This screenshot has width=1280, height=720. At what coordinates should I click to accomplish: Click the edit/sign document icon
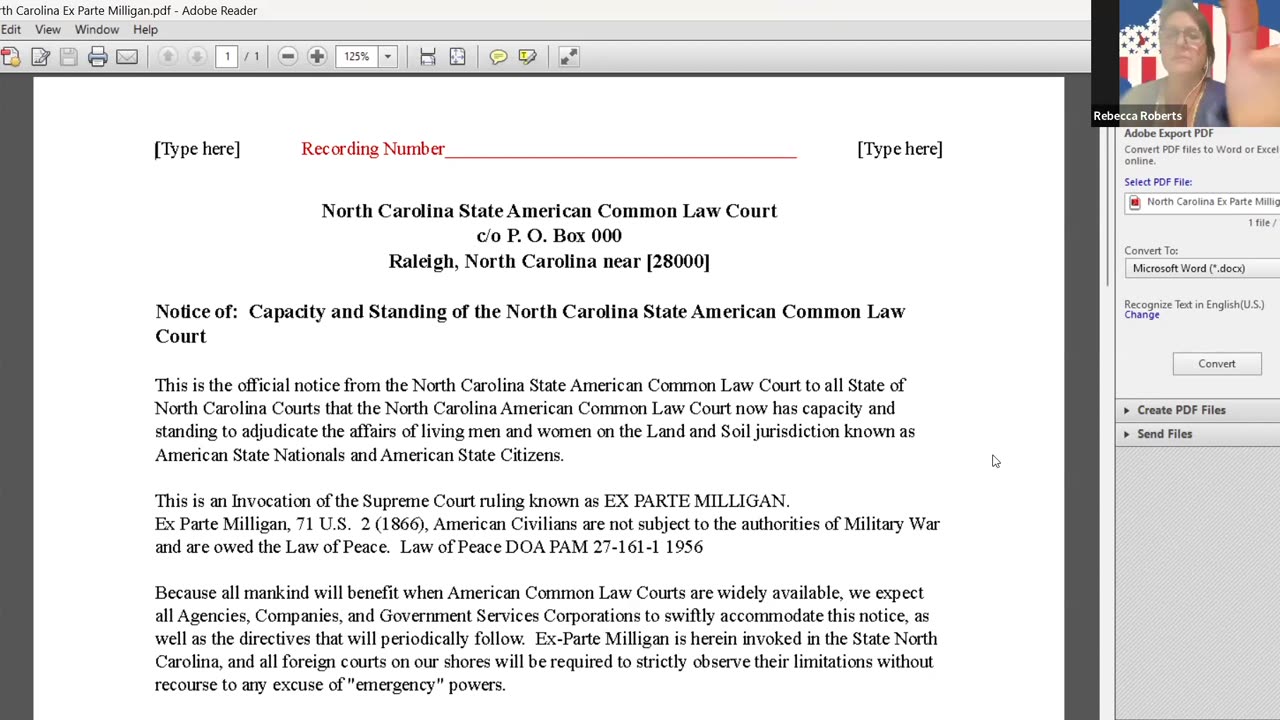point(40,57)
